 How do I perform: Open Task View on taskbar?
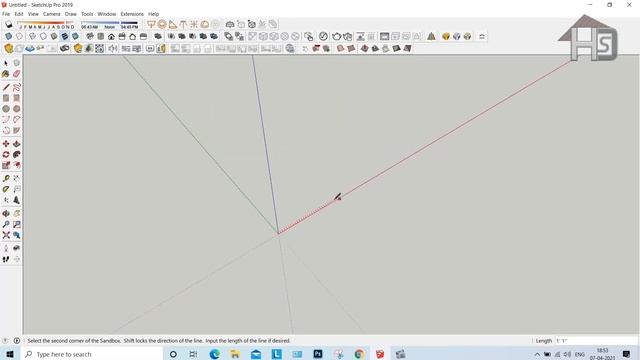pos(193,354)
